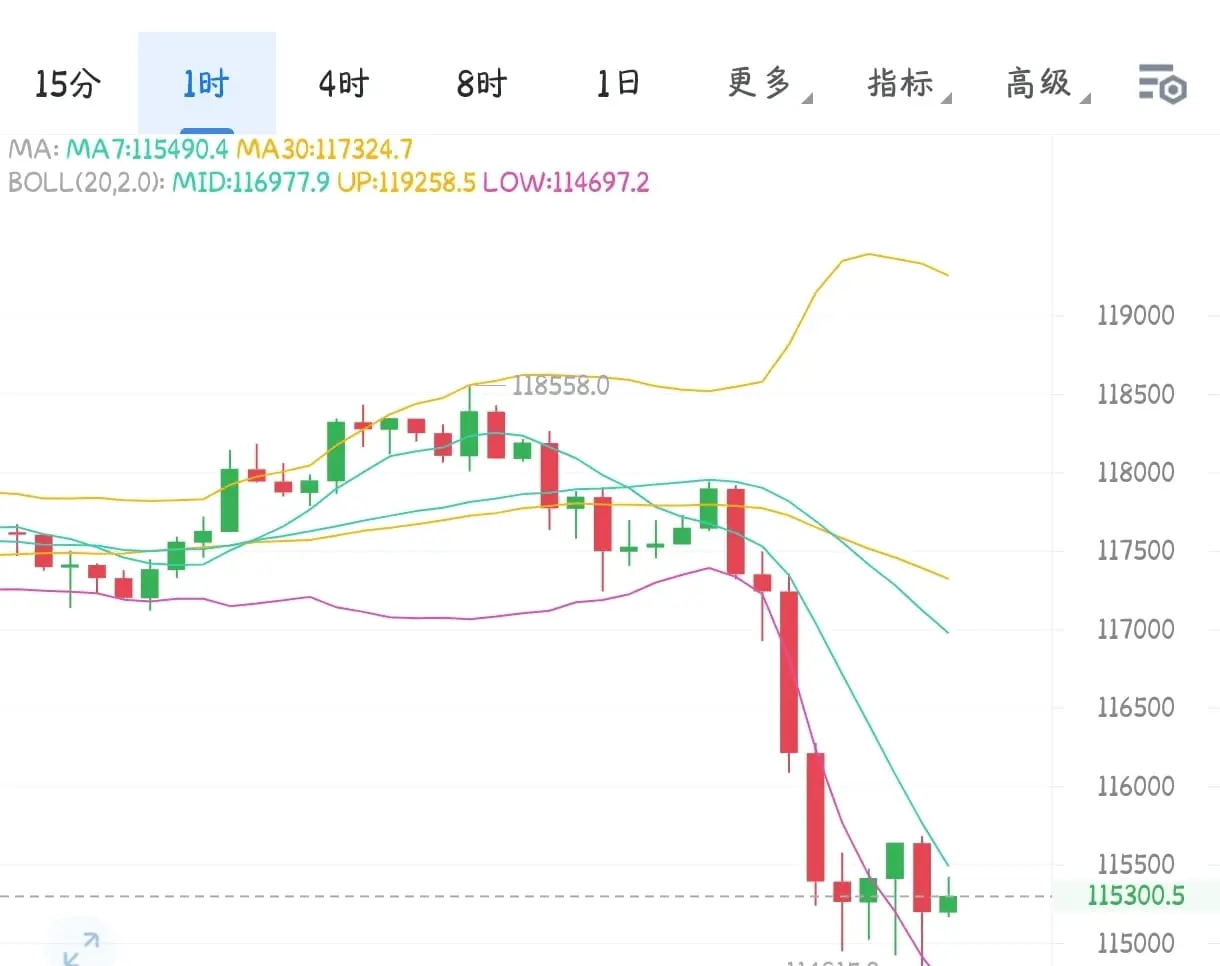Open the 指标 indicators dropdown

(x=908, y=84)
